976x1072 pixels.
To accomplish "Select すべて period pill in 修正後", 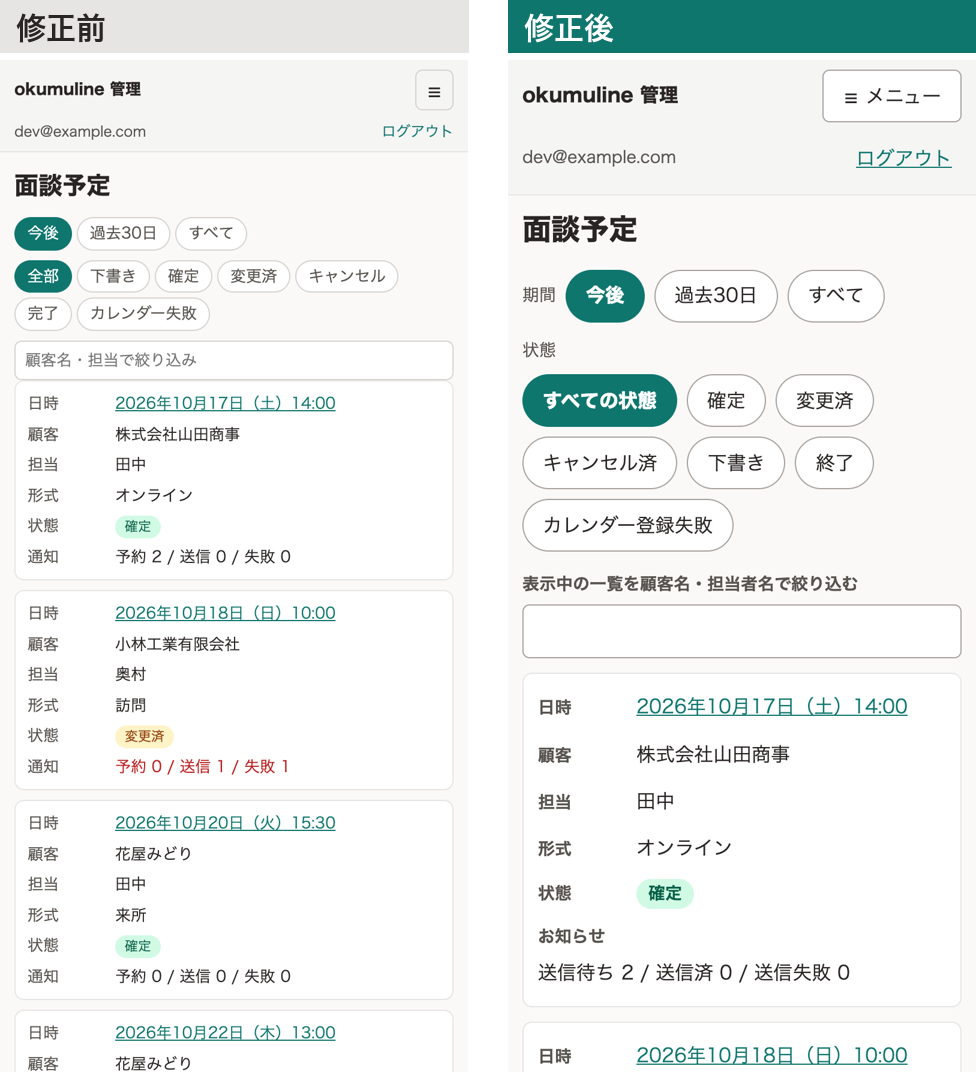I will [x=836, y=296].
